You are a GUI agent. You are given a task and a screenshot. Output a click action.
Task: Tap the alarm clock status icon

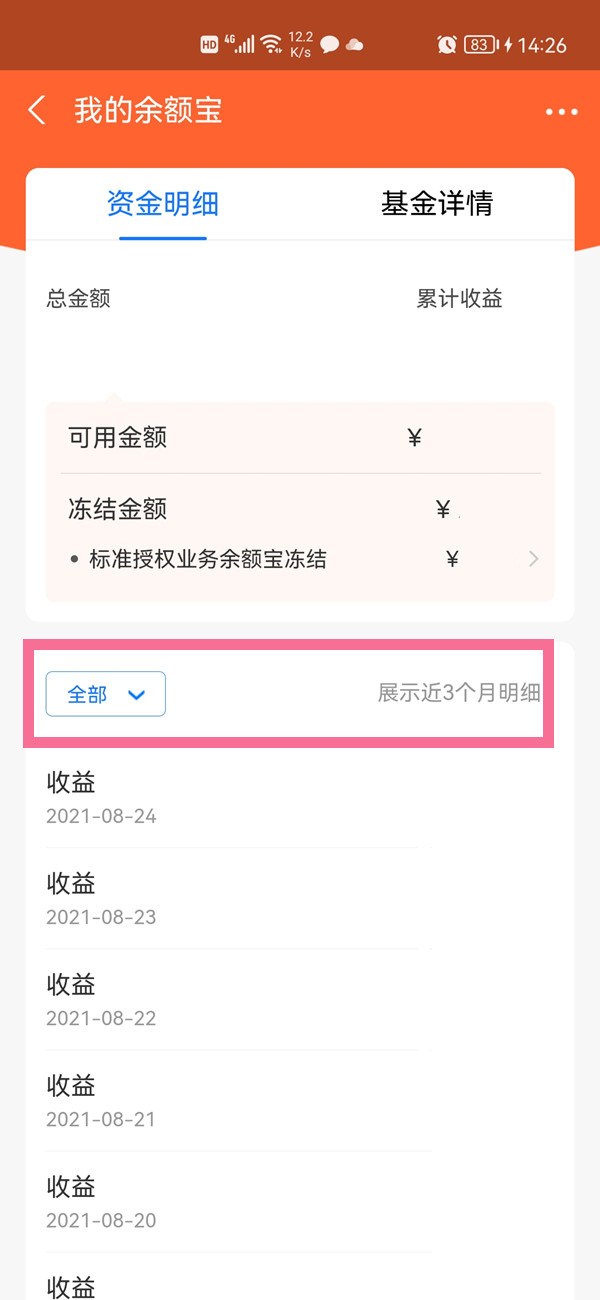(x=447, y=44)
